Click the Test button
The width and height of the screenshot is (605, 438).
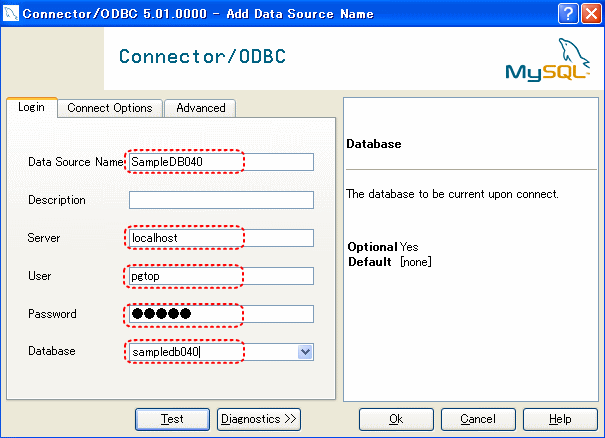pyautogui.click(x=172, y=419)
